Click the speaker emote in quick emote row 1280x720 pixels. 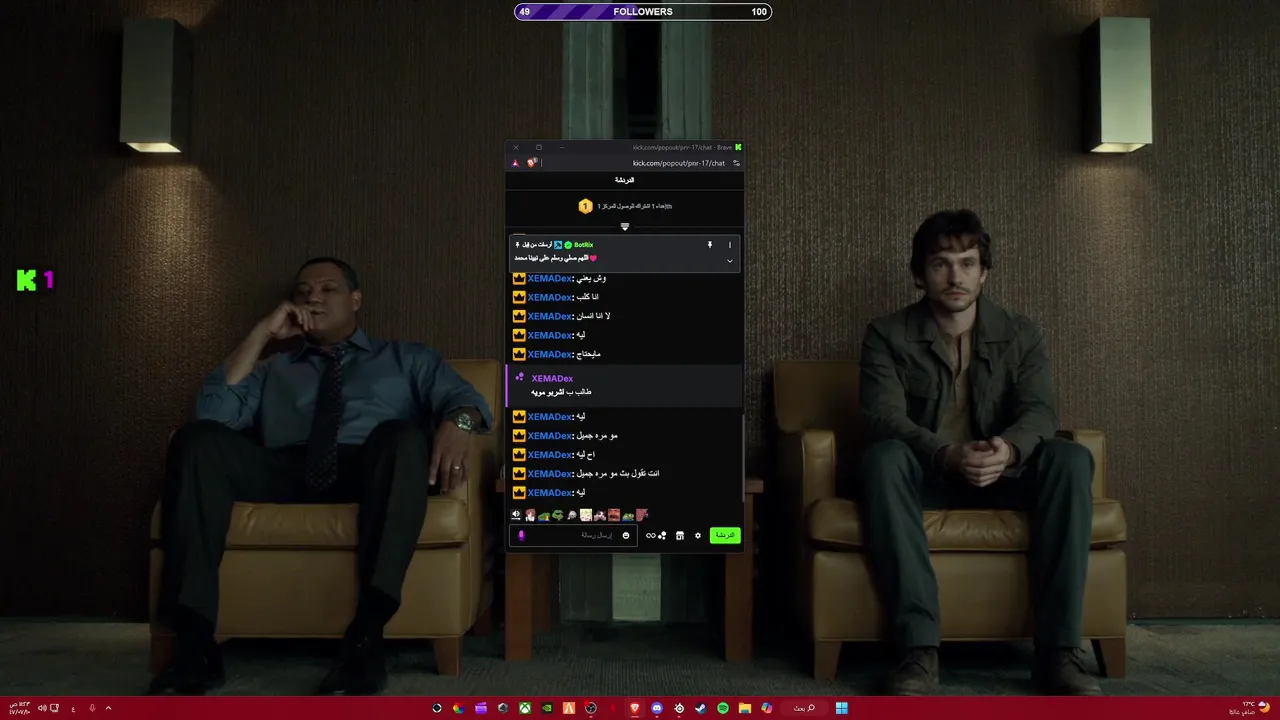(x=516, y=515)
